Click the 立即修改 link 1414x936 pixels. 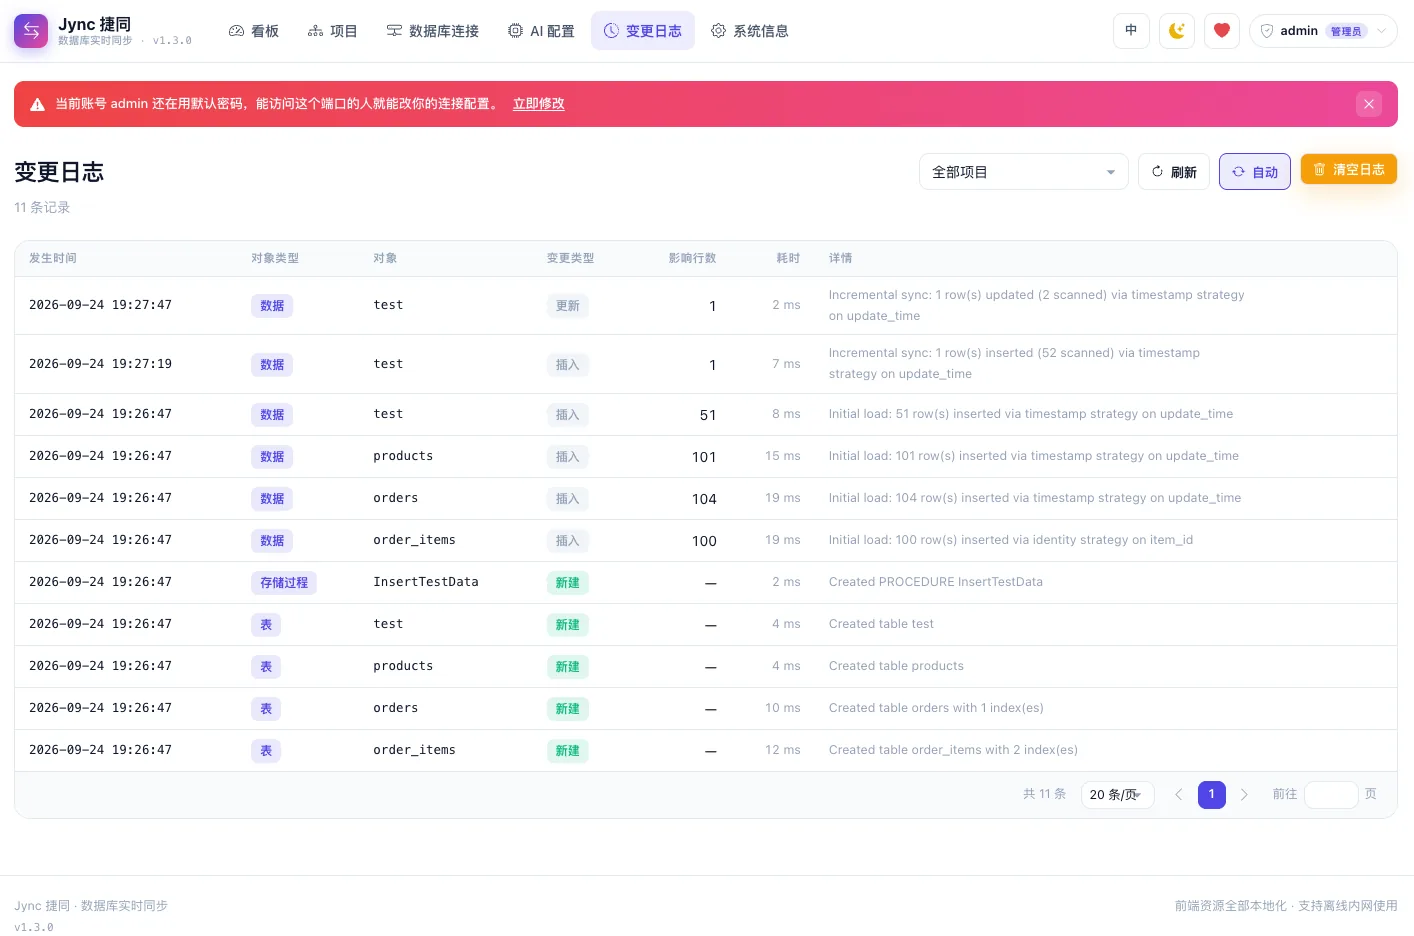[539, 104]
